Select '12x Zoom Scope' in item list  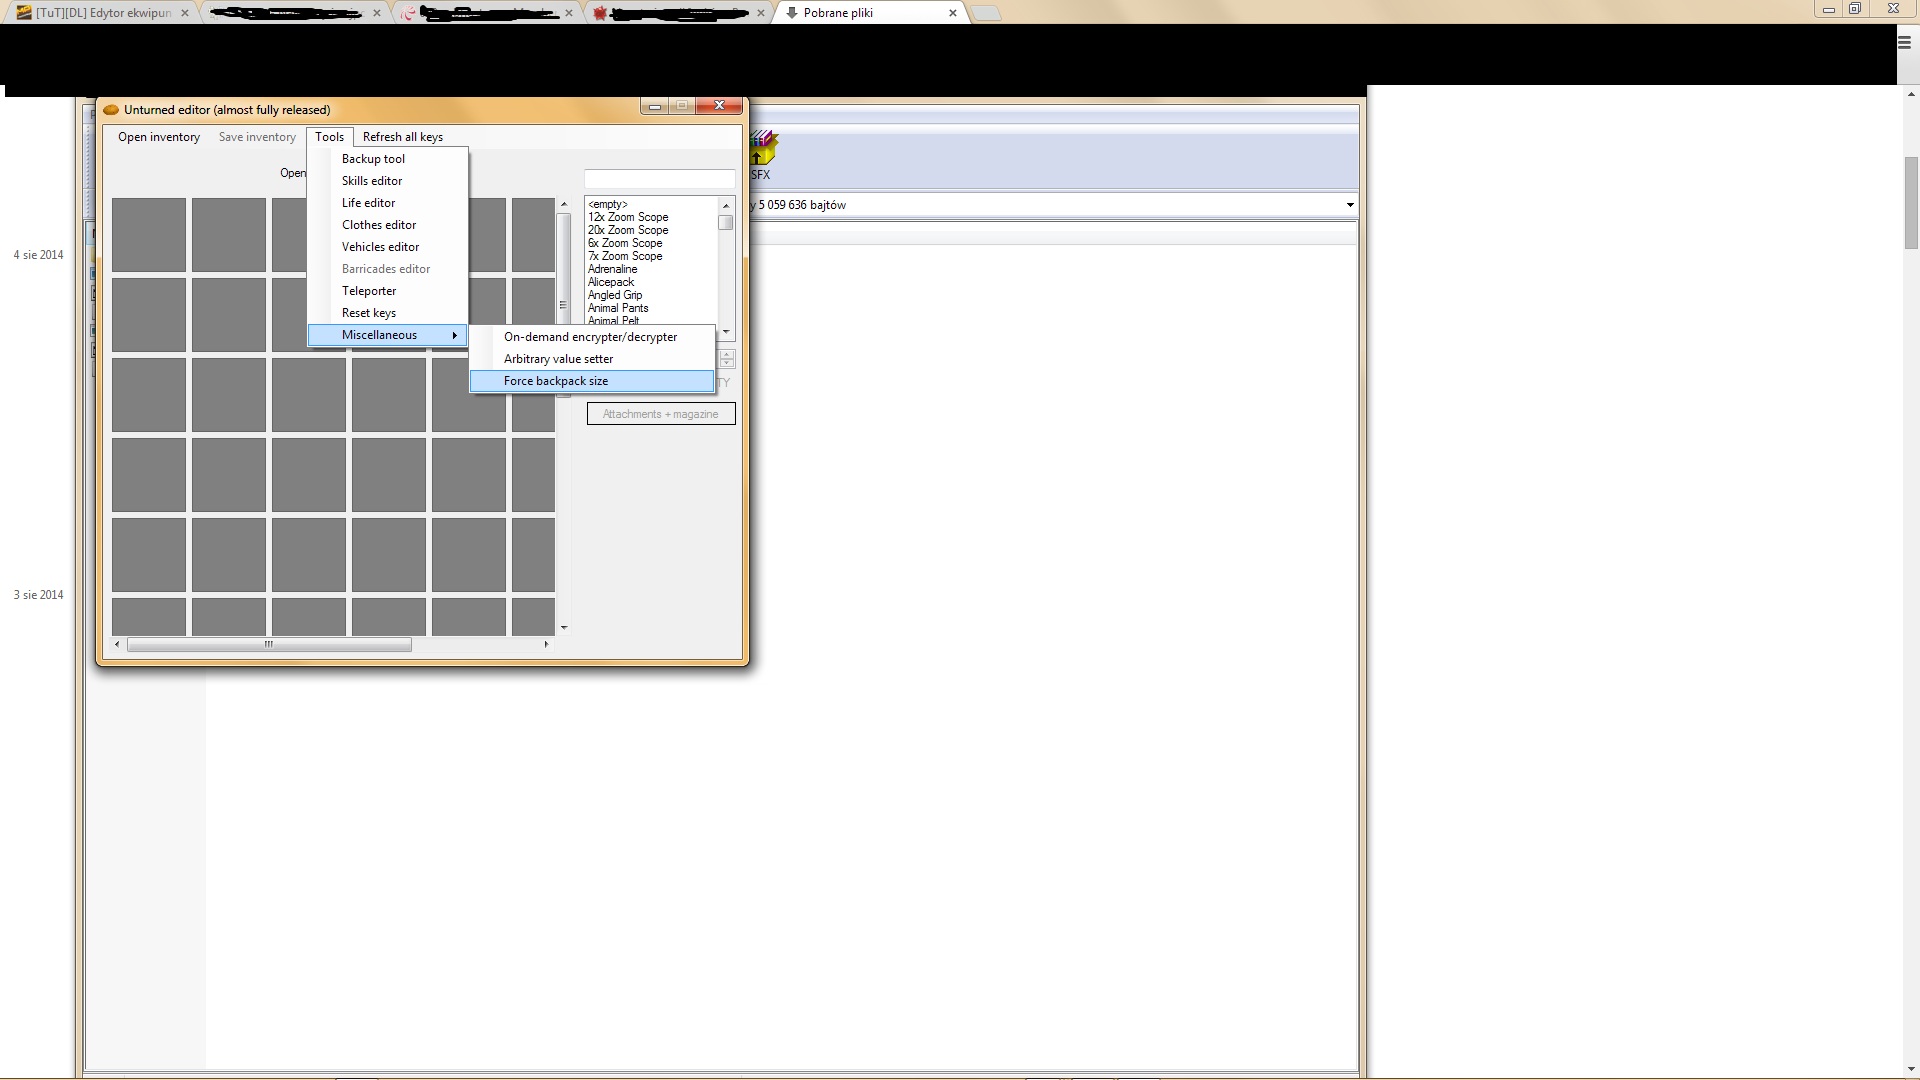(x=651, y=217)
